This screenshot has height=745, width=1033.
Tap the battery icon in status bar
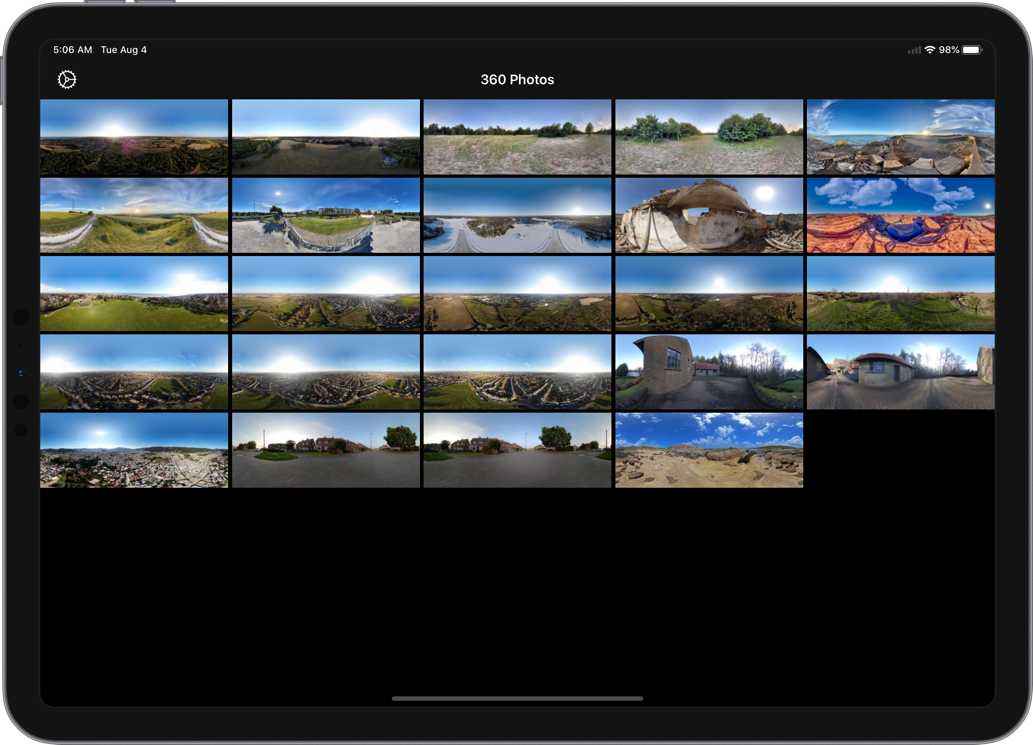pyautogui.click(x=972, y=50)
